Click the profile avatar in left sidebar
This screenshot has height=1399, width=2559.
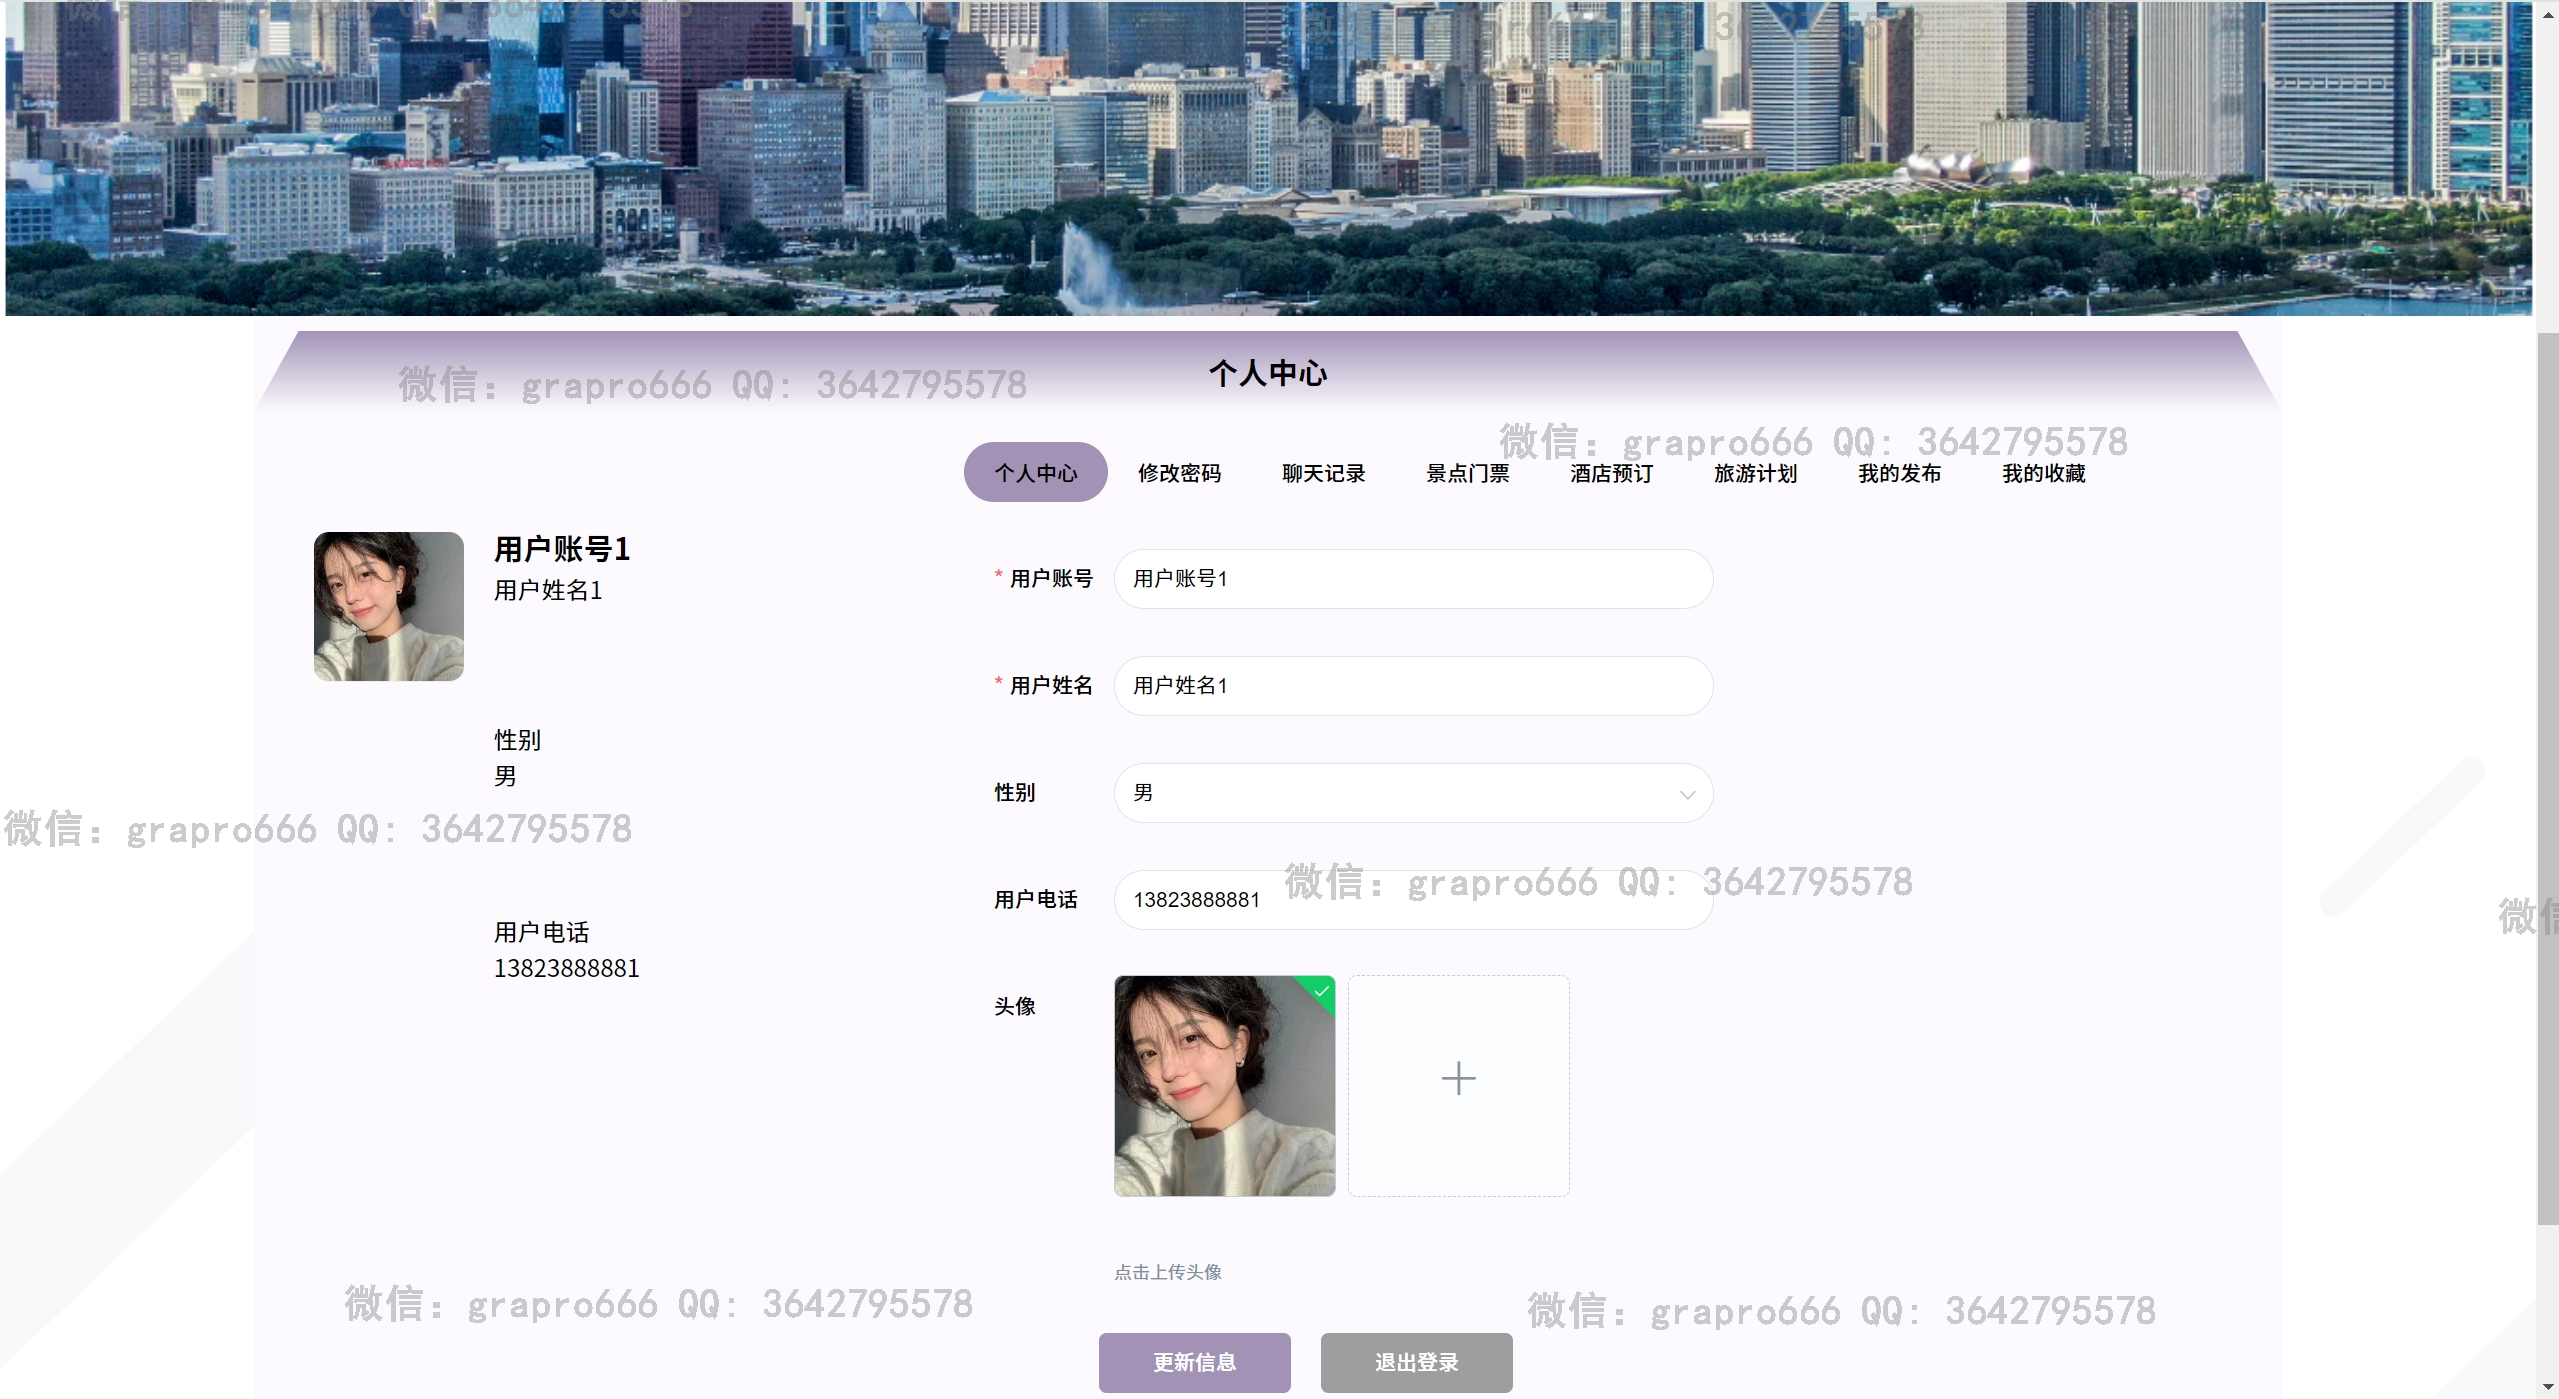388,606
